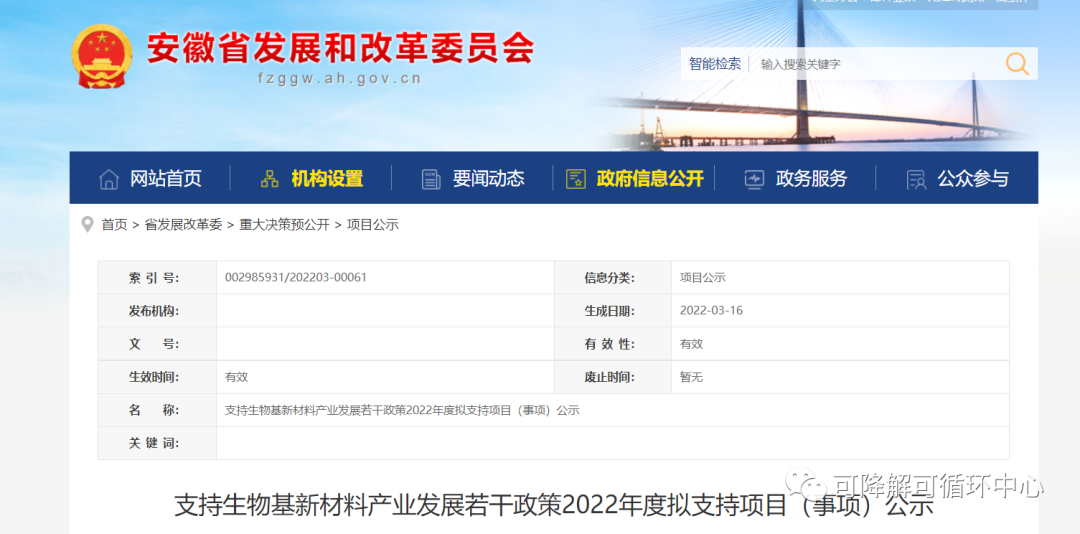Click the fzggw.ah.gov.cn address text
Screen dimensions: 1080x534
340,79
